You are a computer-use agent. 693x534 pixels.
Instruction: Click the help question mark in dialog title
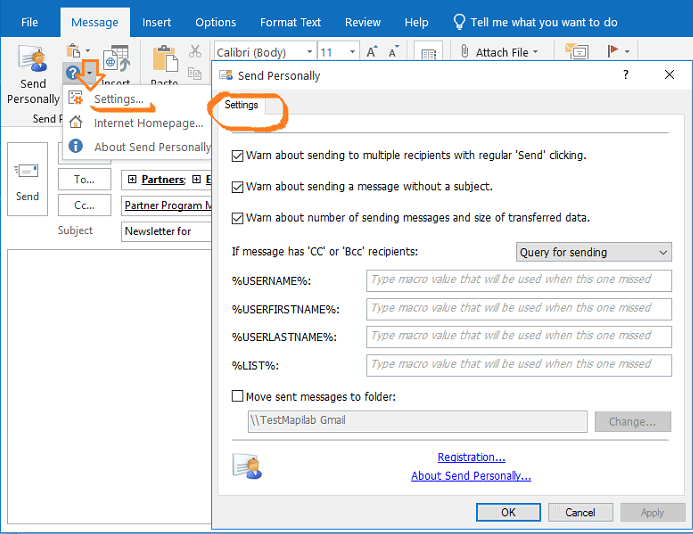[x=625, y=75]
